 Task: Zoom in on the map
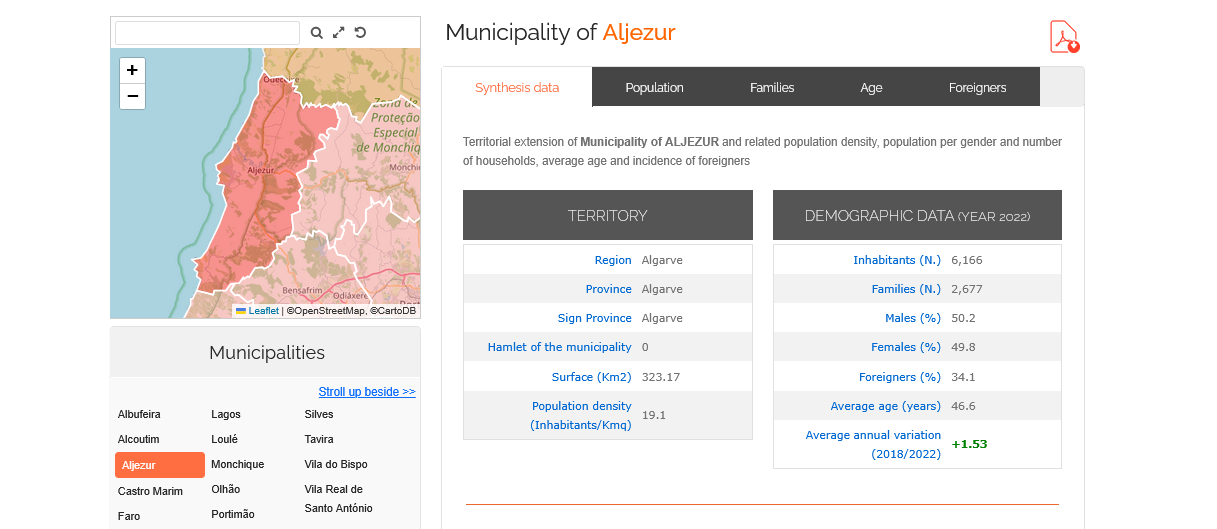(x=132, y=71)
